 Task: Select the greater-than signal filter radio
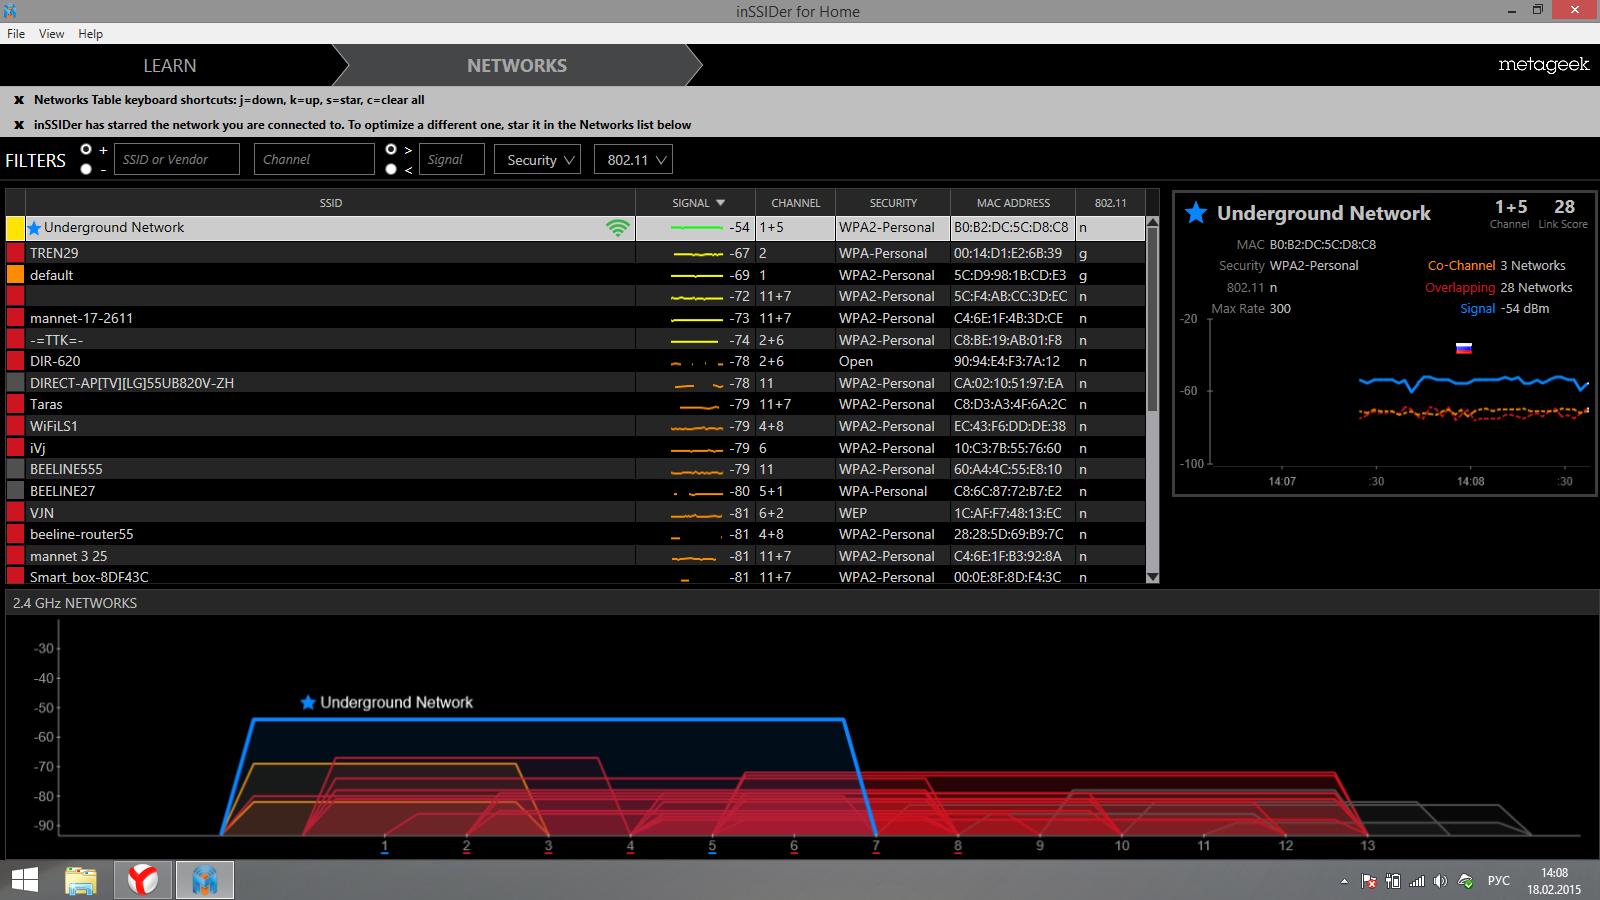pyautogui.click(x=391, y=149)
